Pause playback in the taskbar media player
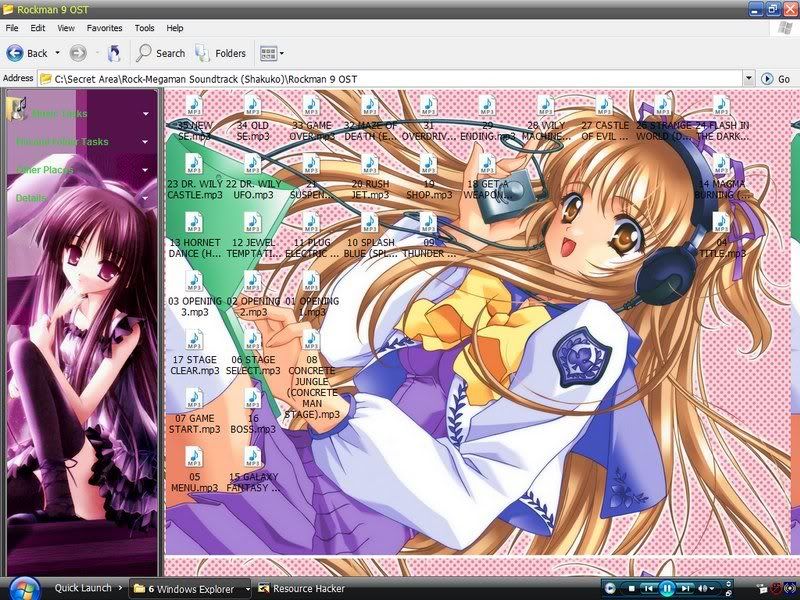 click(x=667, y=588)
